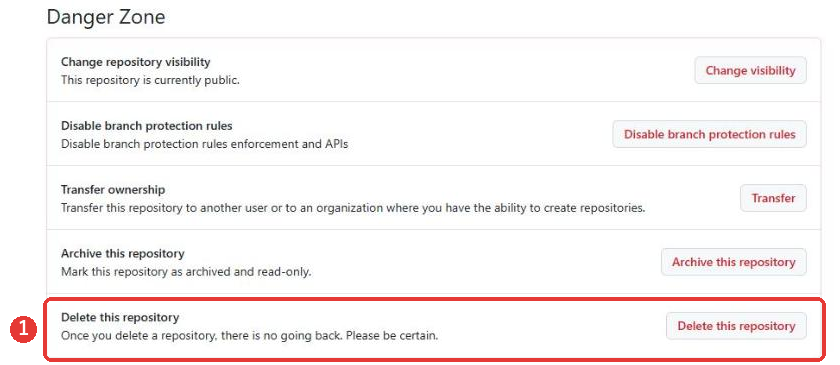Click the bold 'Delete this repository' title
This screenshot has height=365, width=840.
120,317
